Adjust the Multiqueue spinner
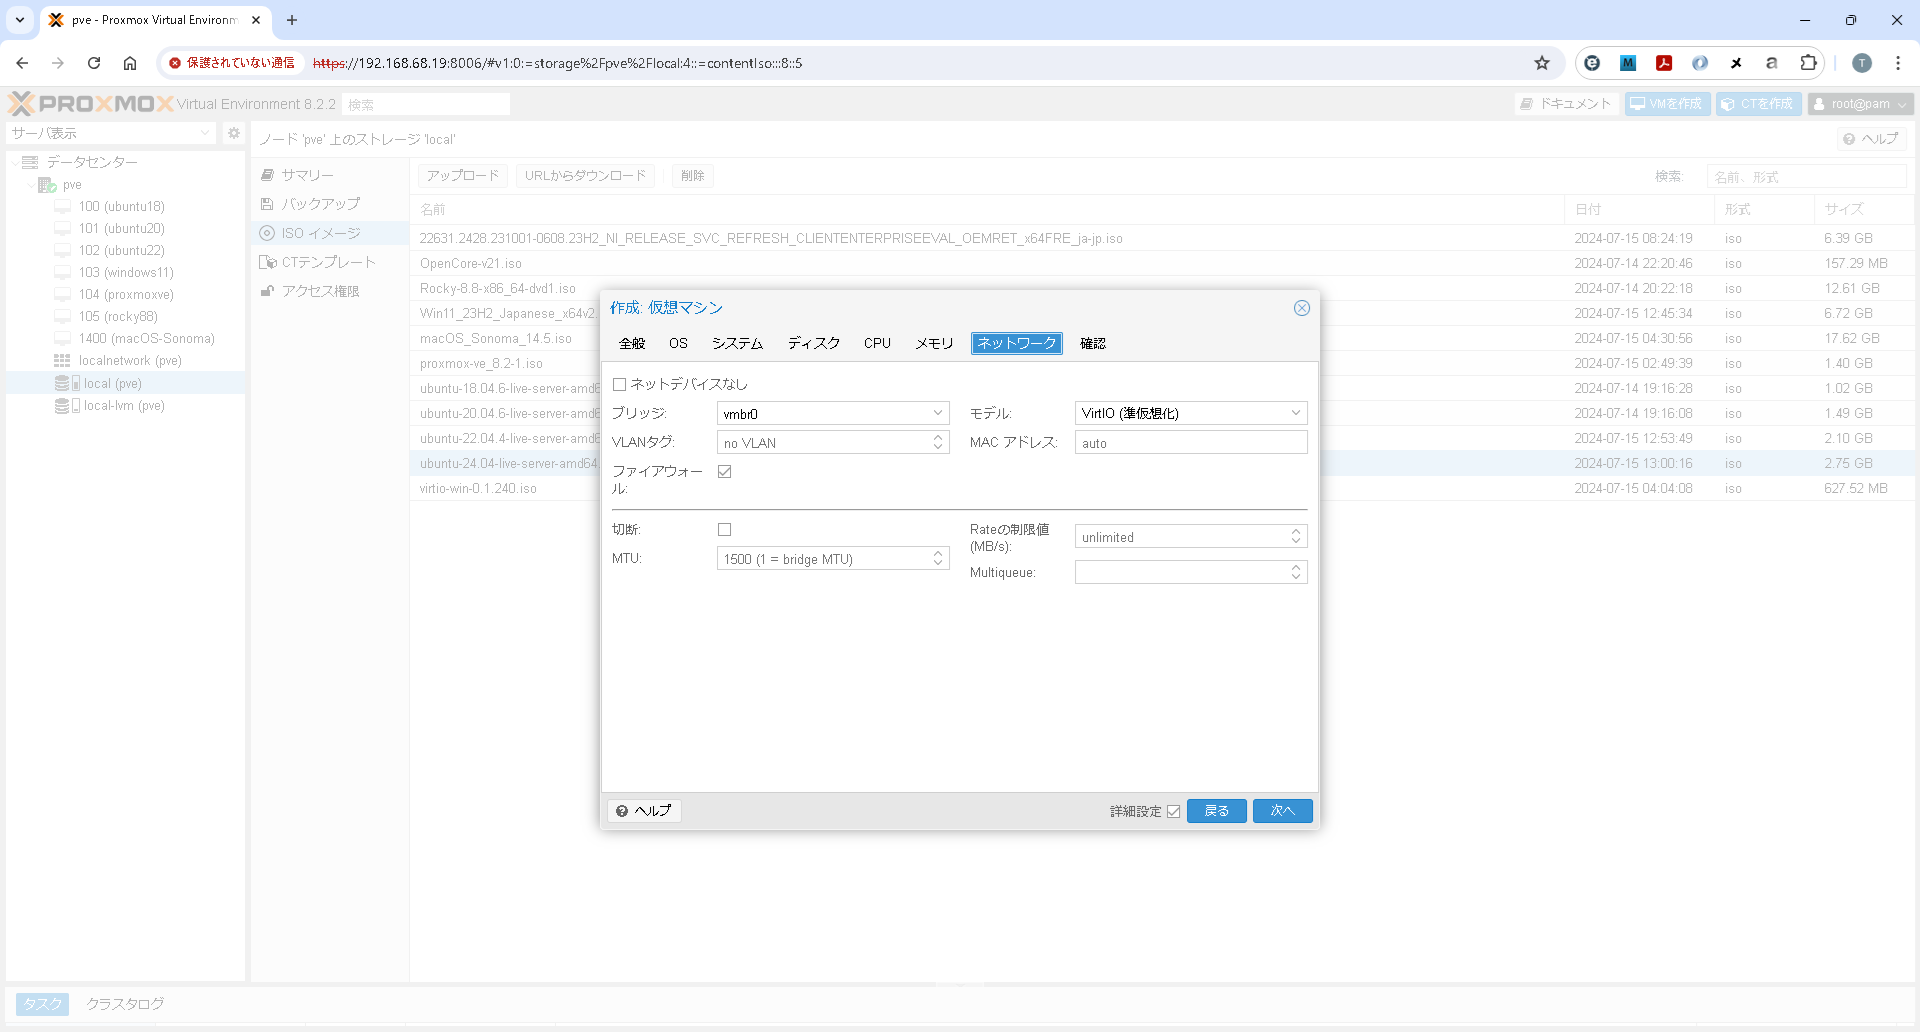This screenshot has width=1920, height=1032. 1296,572
